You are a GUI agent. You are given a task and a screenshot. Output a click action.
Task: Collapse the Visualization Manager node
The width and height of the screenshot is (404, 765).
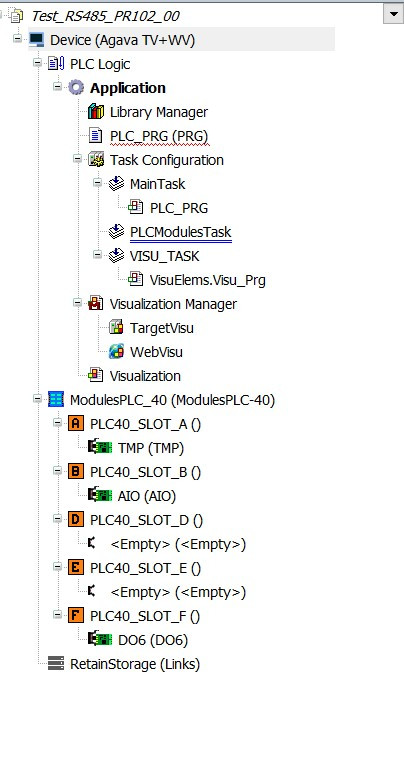78,302
